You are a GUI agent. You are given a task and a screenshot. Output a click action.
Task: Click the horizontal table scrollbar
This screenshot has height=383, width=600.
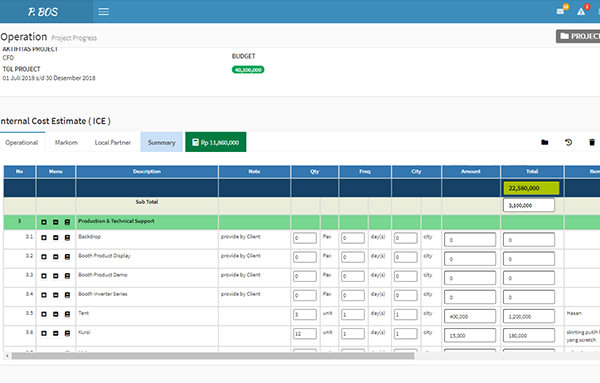(213, 356)
